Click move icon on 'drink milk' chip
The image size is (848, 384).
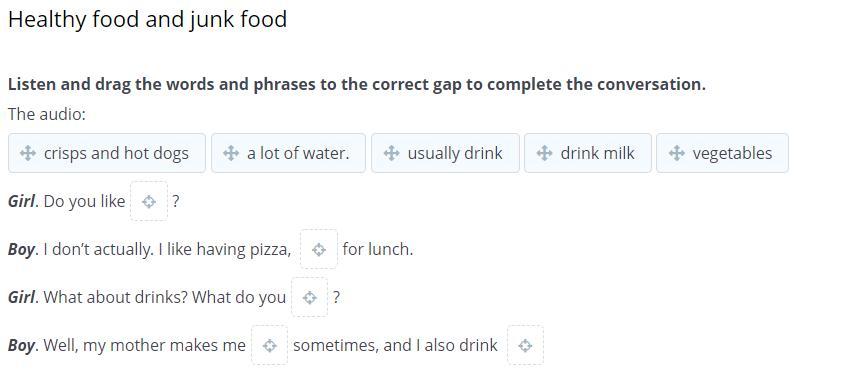click(x=544, y=154)
